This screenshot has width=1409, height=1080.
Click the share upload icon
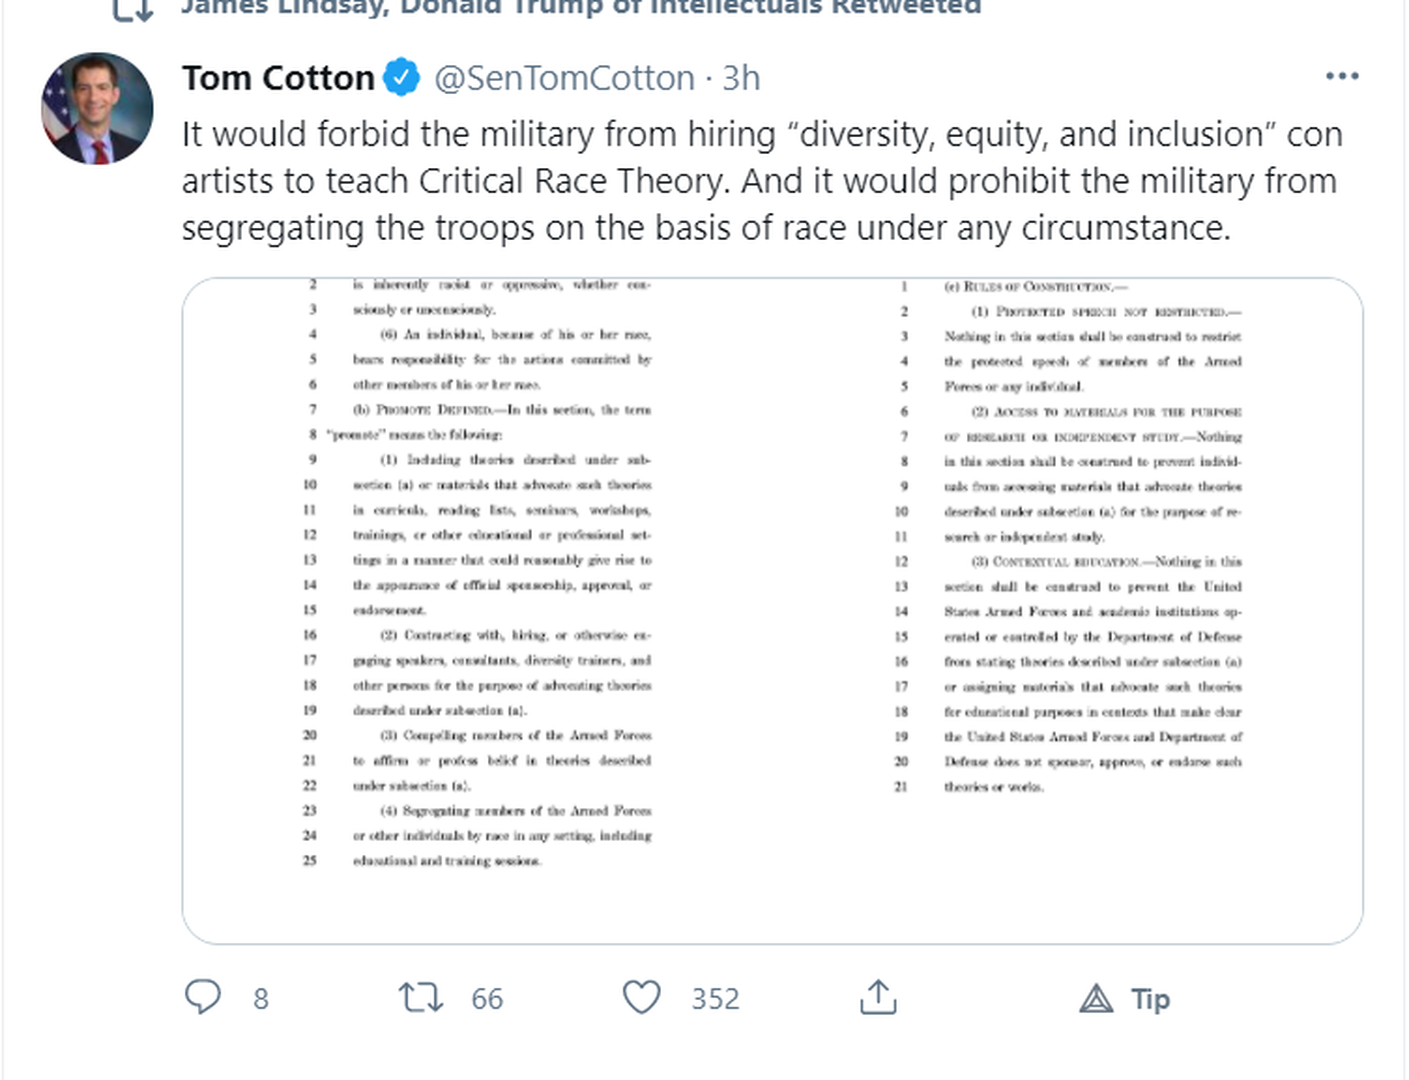[x=878, y=997]
